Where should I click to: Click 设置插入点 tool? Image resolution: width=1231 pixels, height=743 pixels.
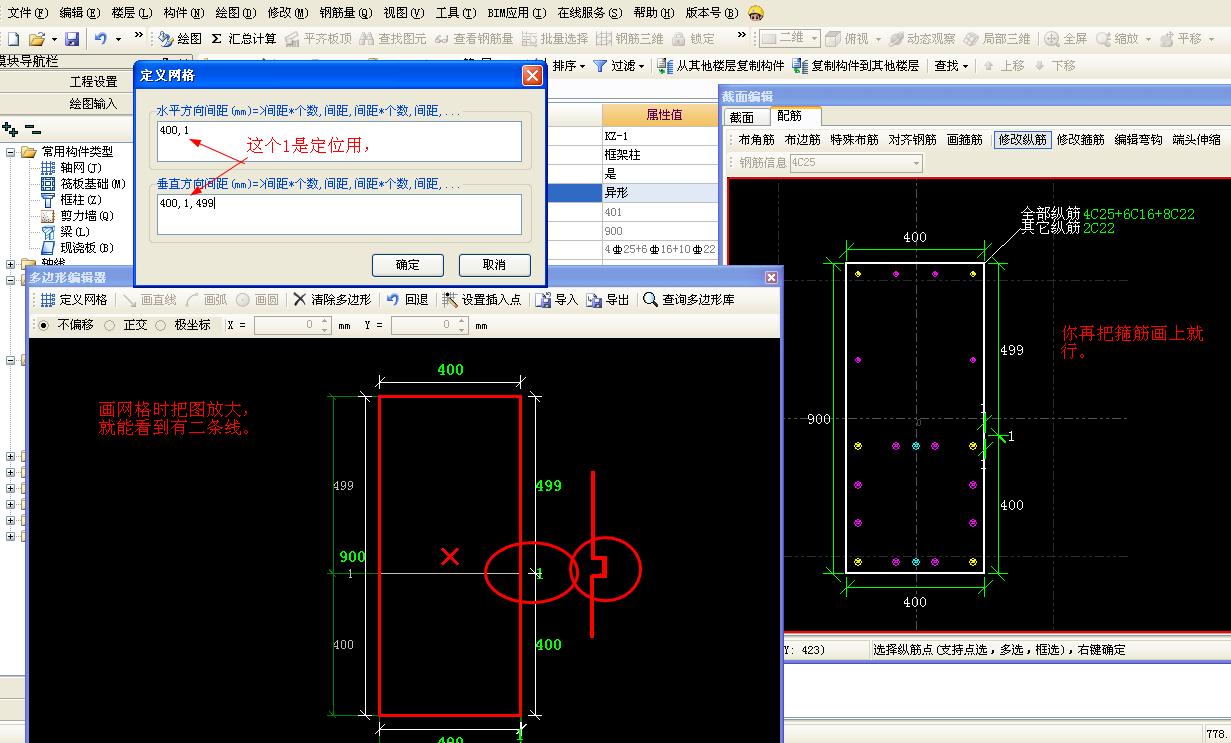[482, 299]
